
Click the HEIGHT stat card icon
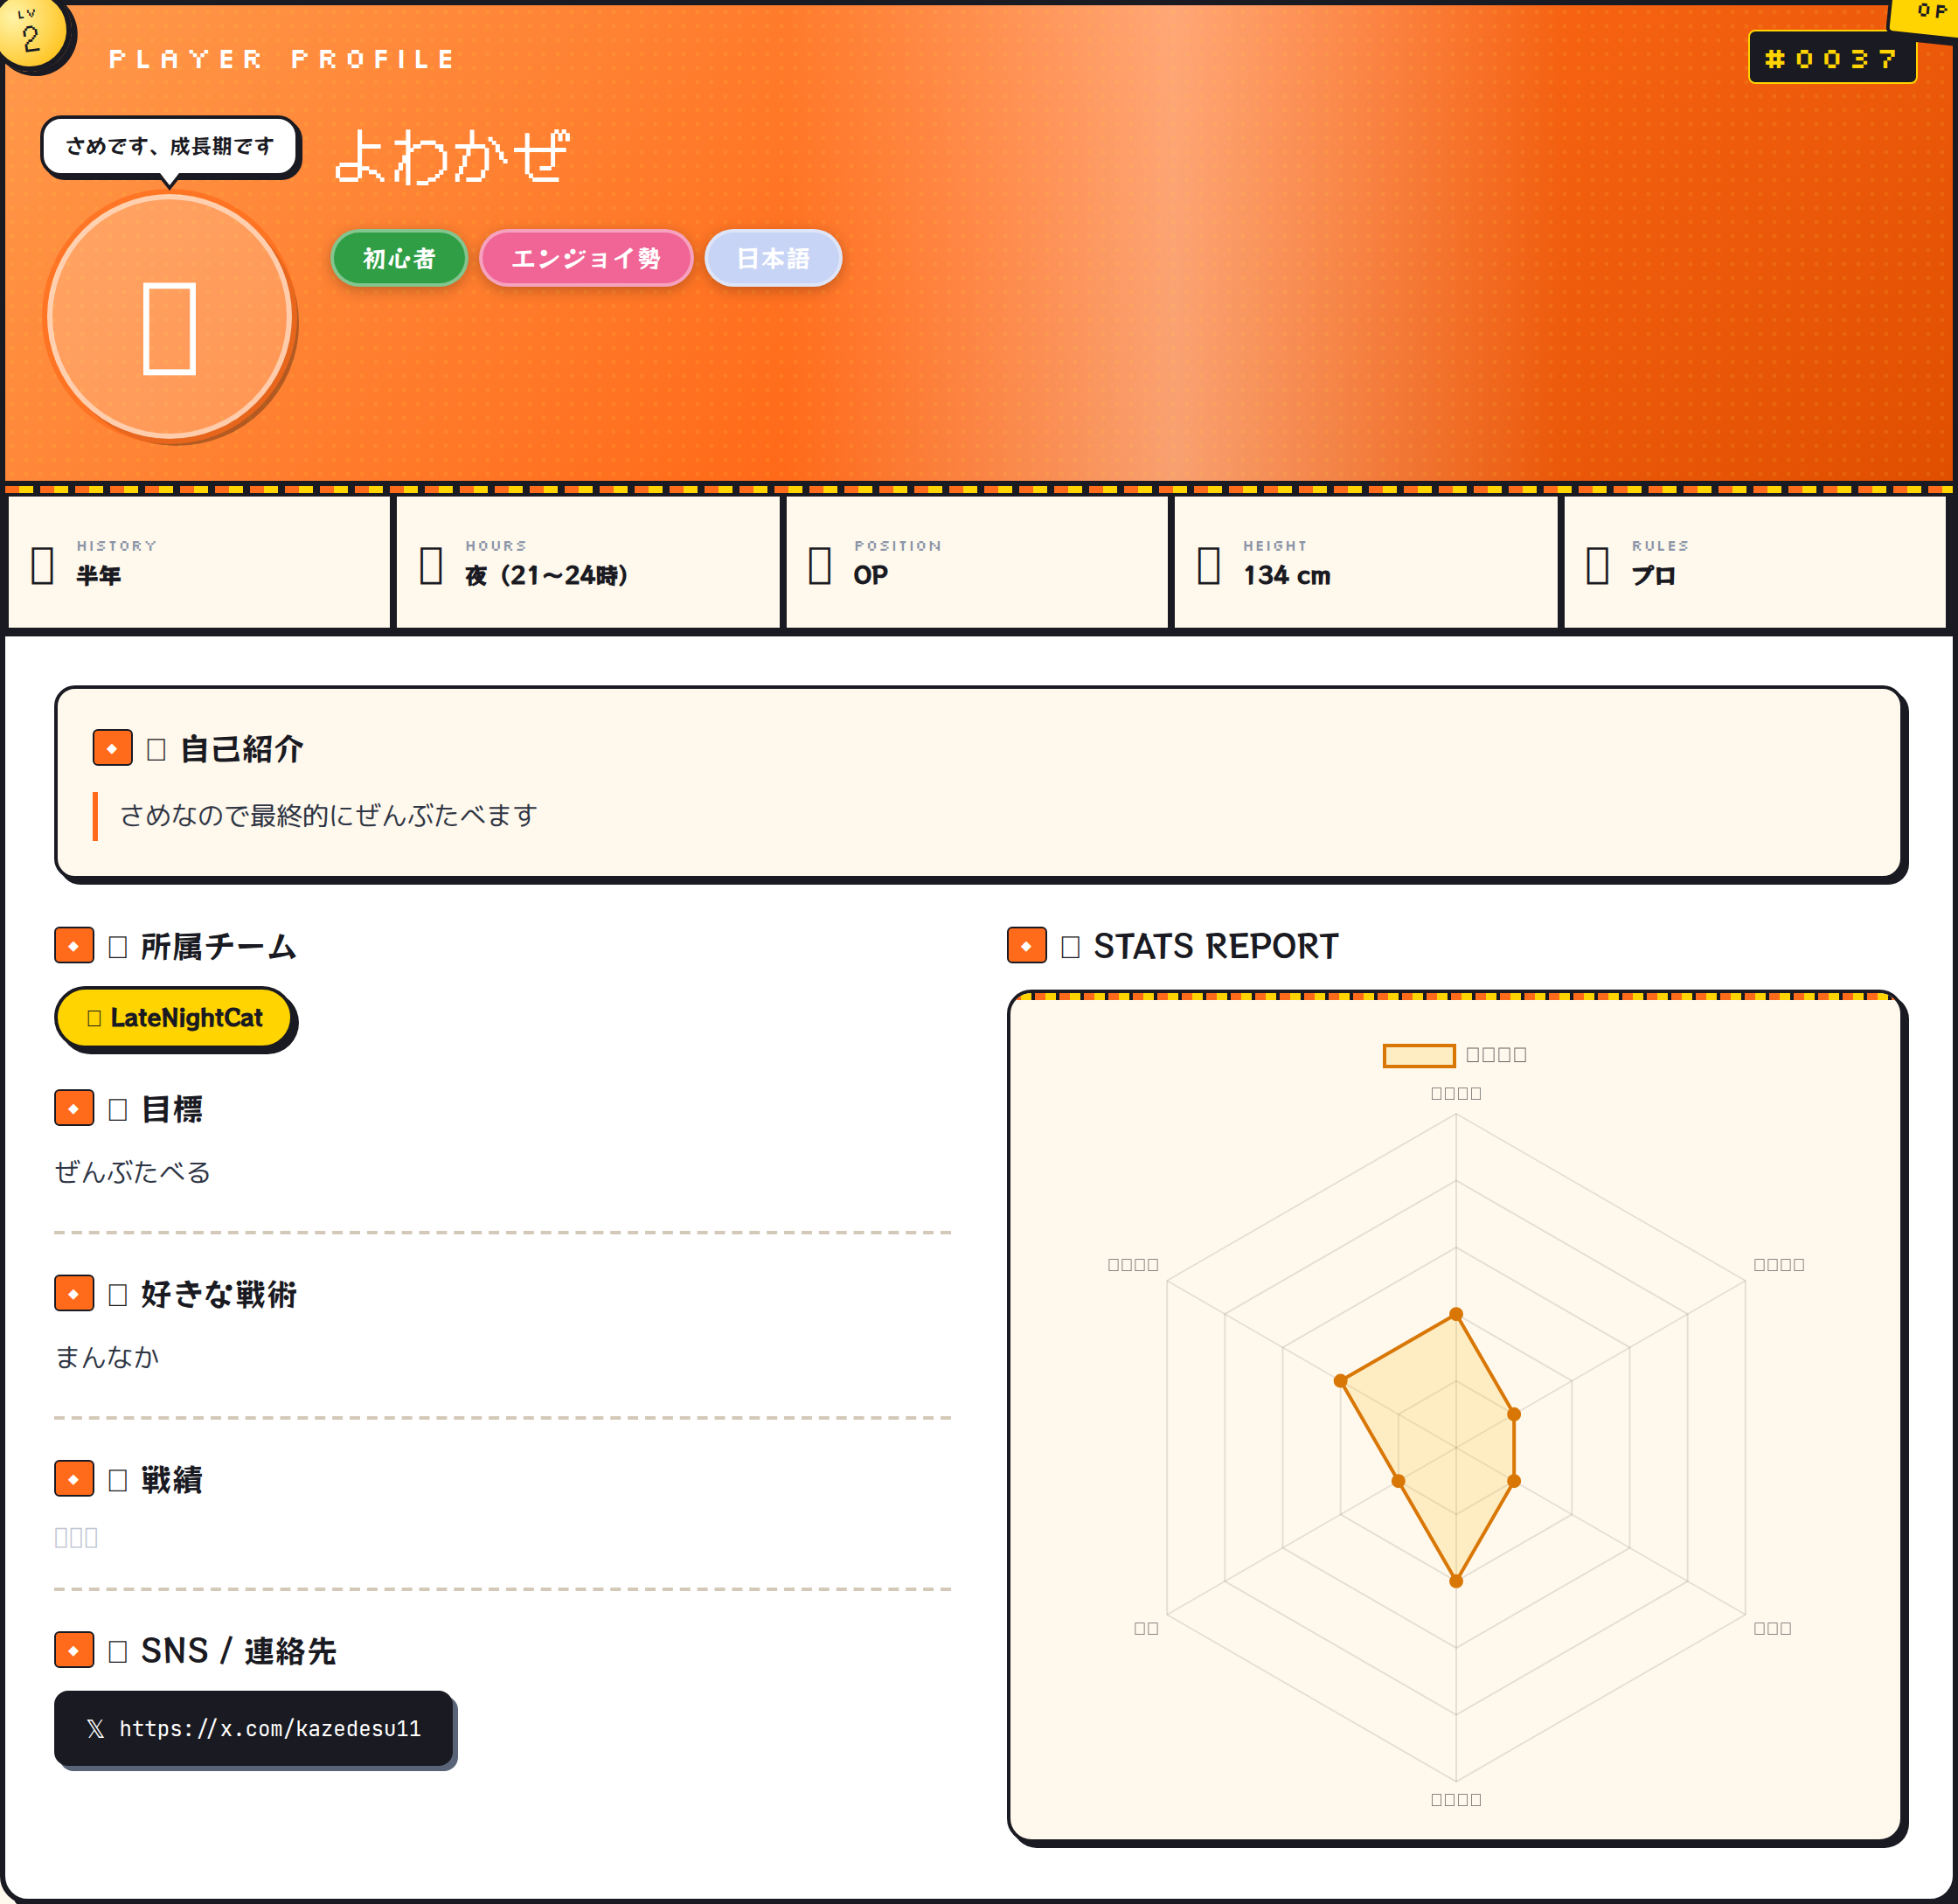pyautogui.click(x=1208, y=565)
